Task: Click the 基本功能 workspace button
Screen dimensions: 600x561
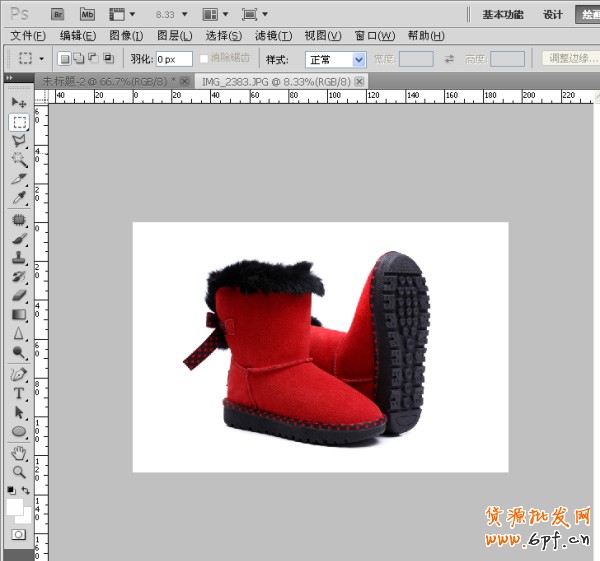Action: click(x=502, y=15)
